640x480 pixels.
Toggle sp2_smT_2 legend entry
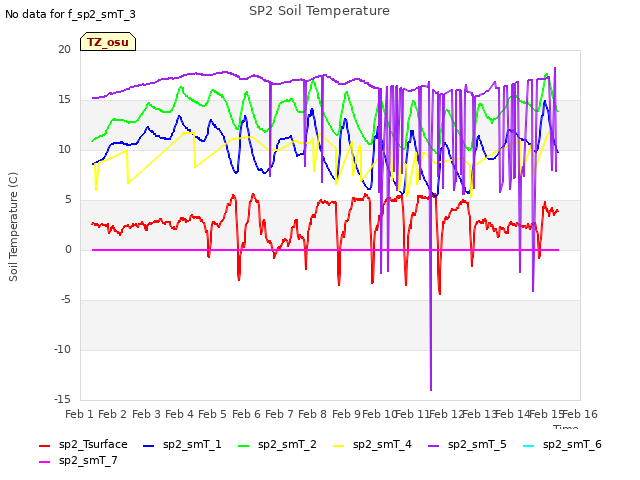(277, 444)
